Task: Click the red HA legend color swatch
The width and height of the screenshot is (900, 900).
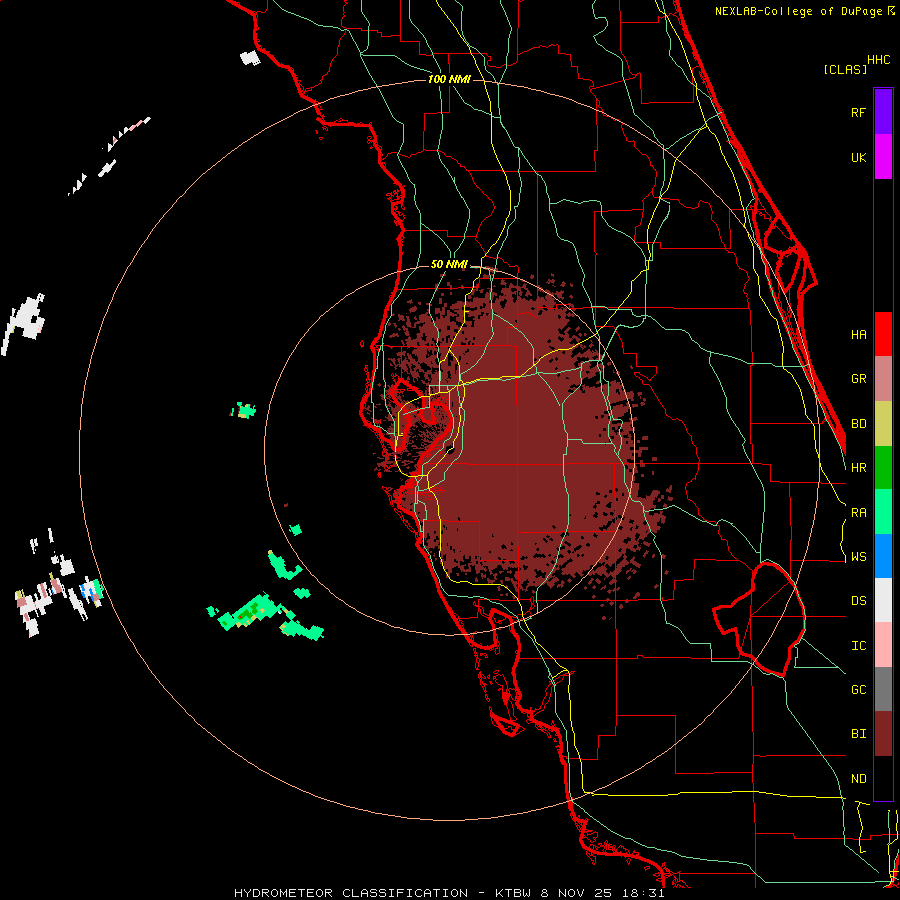Action: tap(883, 334)
